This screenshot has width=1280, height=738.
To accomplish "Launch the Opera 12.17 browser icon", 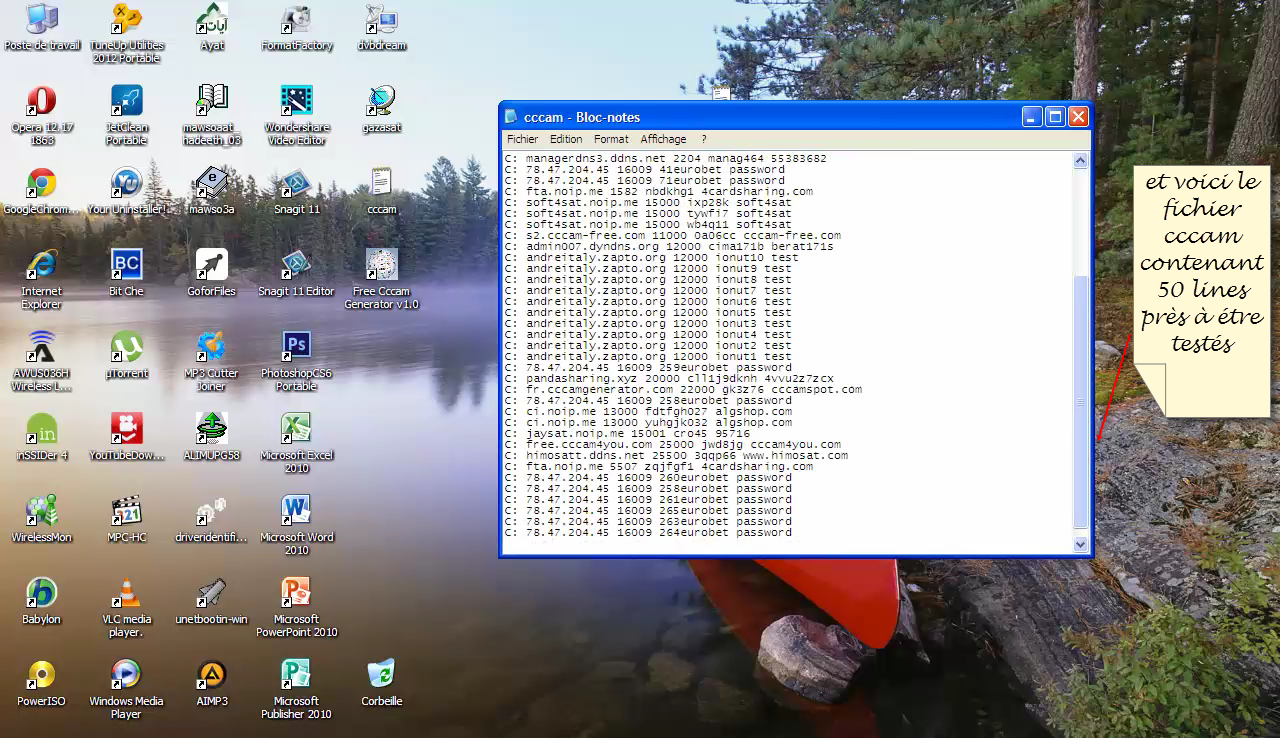I will coord(41,102).
